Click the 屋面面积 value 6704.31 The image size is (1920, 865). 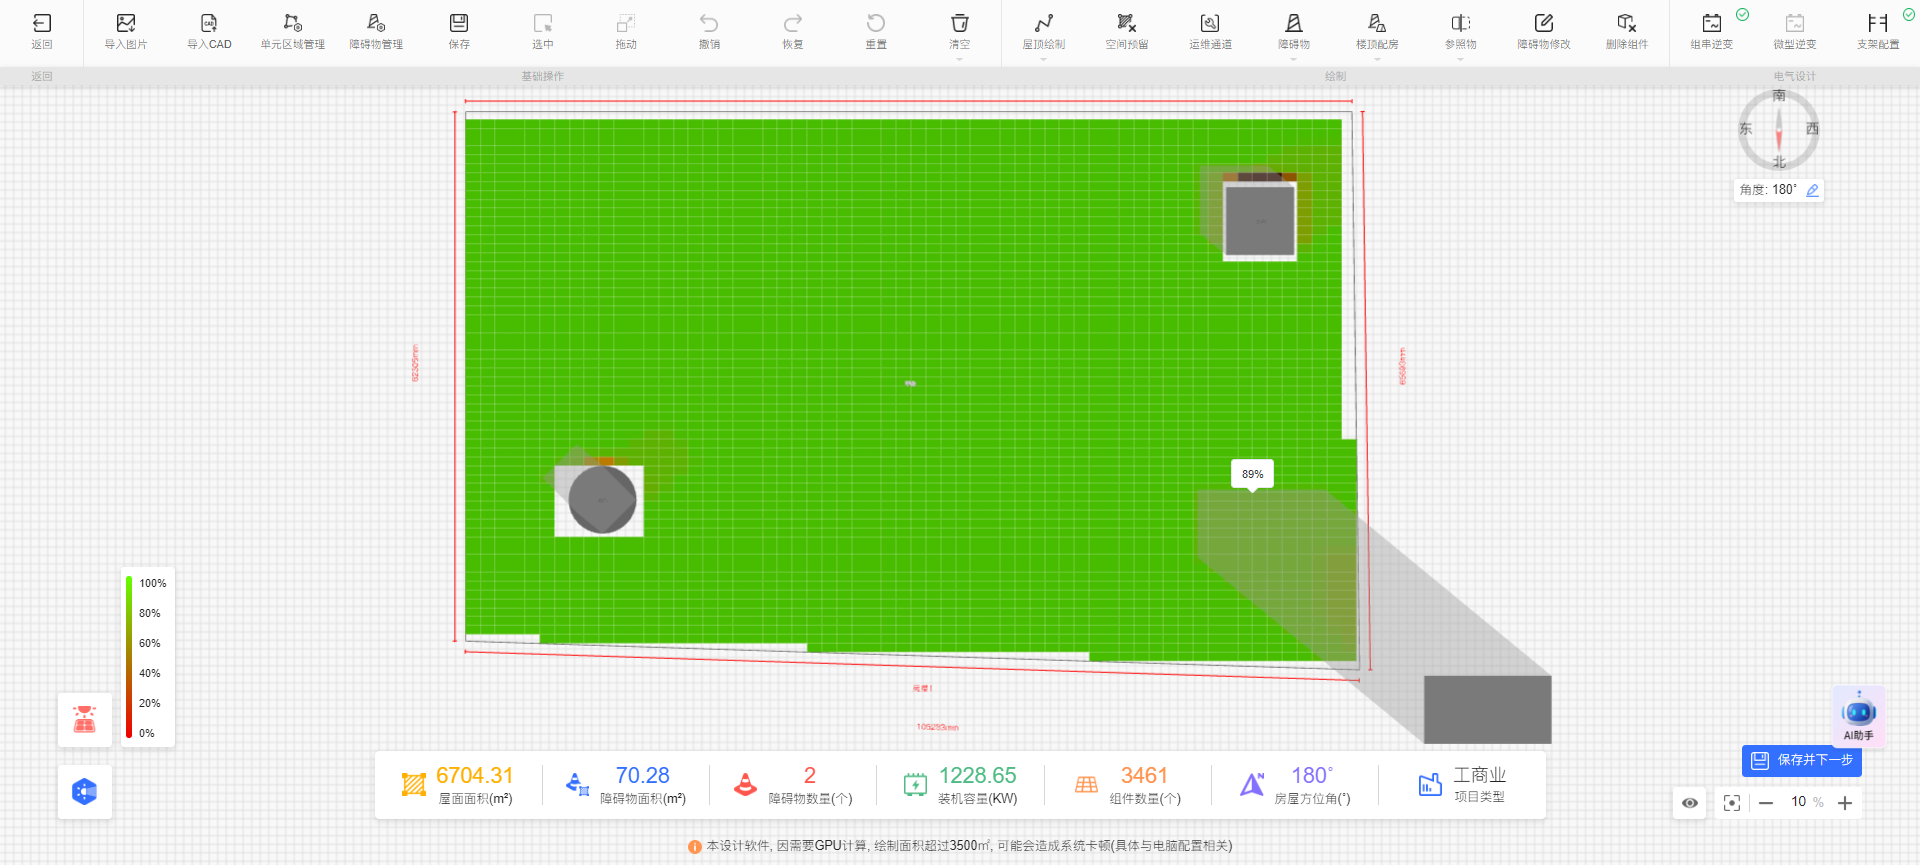pyautogui.click(x=475, y=775)
